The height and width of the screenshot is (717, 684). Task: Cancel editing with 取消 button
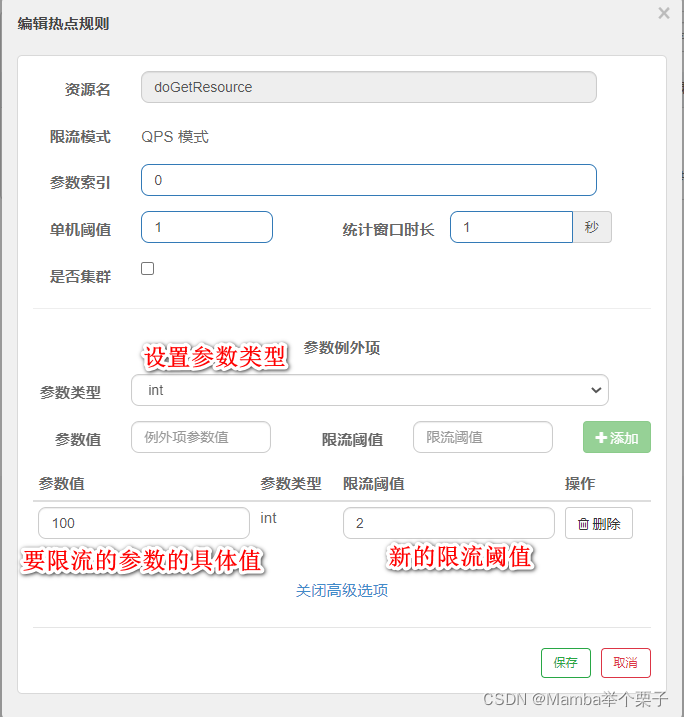(x=625, y=663)
